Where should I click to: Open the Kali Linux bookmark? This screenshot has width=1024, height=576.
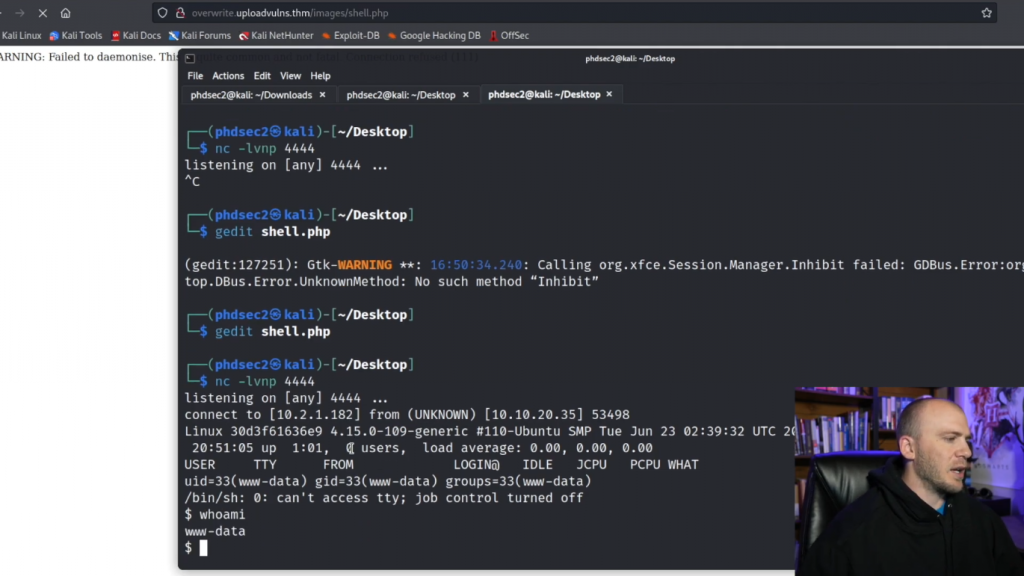[21, 36]
